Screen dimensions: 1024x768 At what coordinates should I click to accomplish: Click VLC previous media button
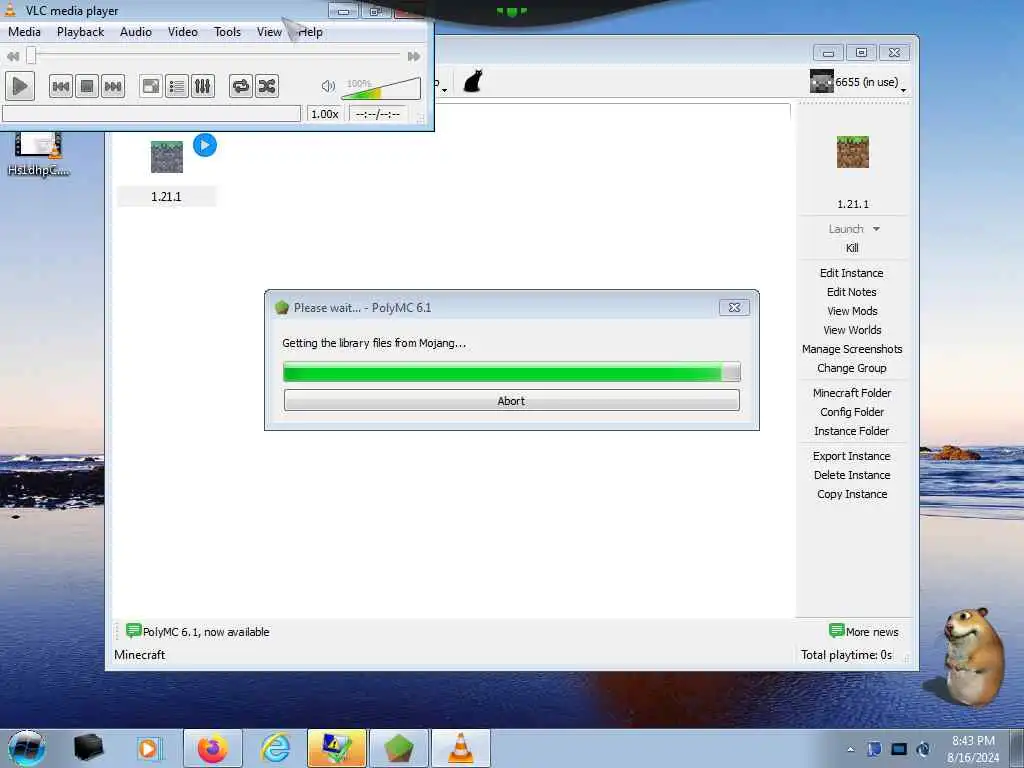(x=61, y=86)
